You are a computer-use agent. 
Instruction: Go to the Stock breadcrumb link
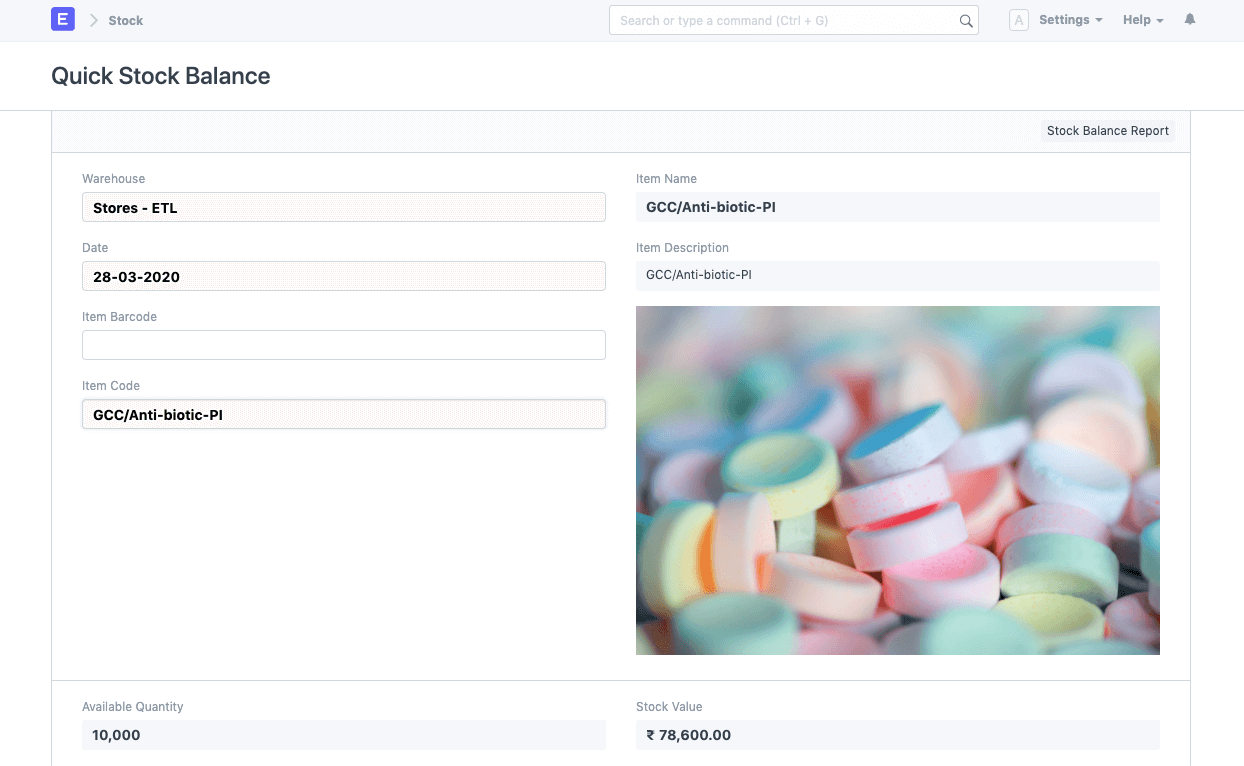coord(126,20)
